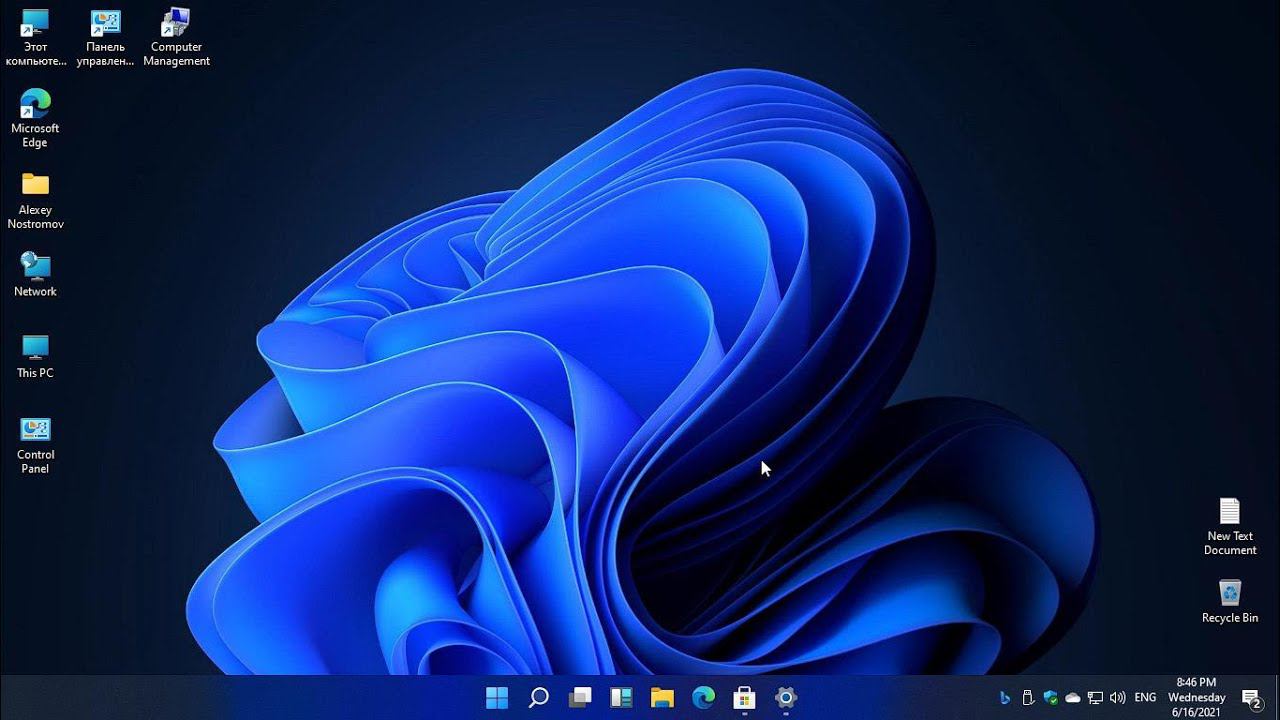Open the Этот компьютер desktop shortcut
Image resolution: width=1280 pixels, height=720 pixels.
[35, 38]
